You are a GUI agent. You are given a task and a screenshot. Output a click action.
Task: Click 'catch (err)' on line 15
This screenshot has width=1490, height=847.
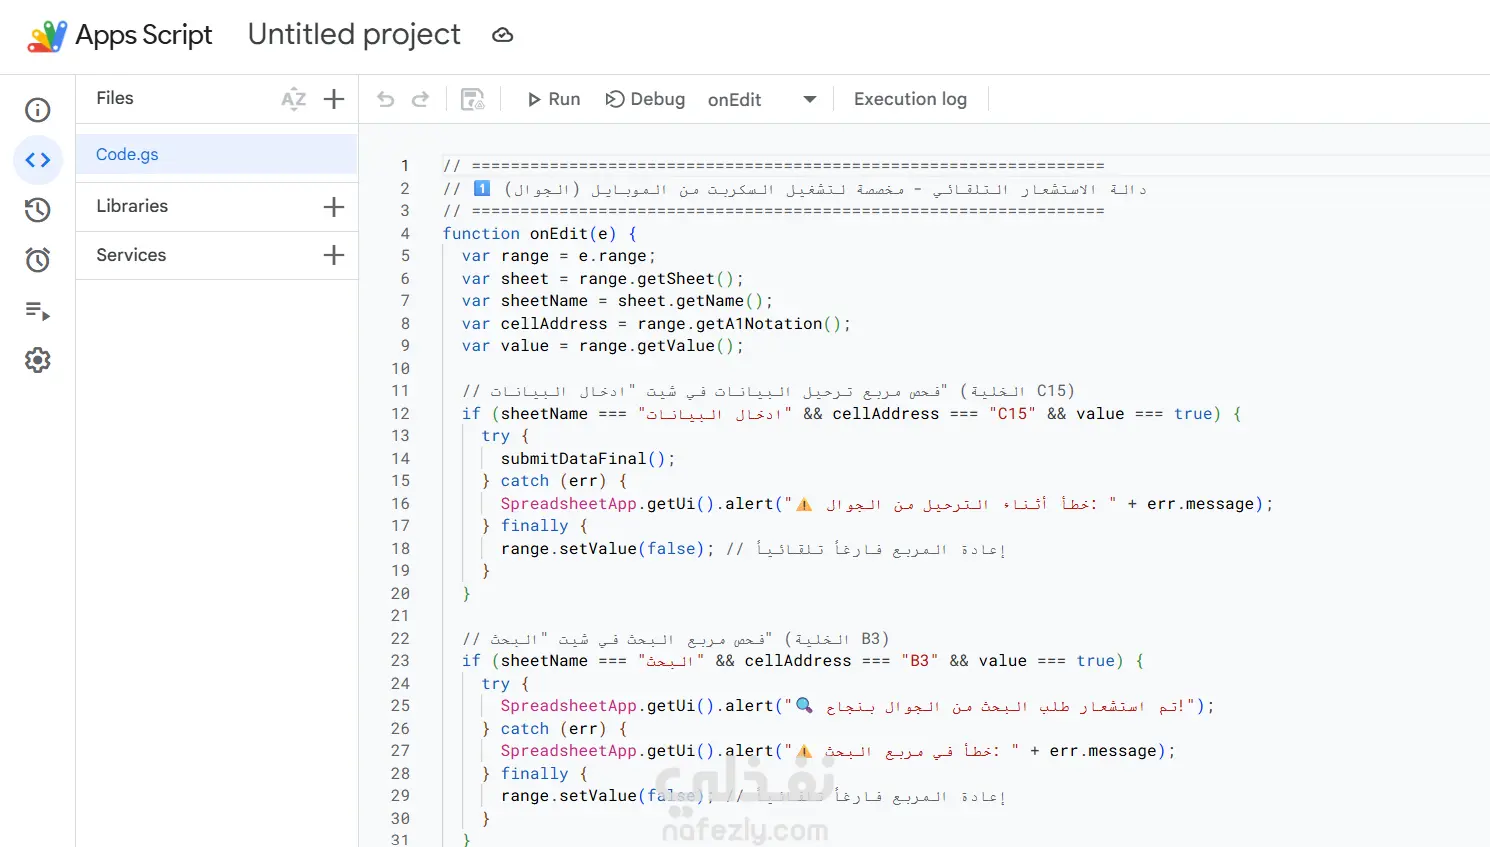click(553, 481)
